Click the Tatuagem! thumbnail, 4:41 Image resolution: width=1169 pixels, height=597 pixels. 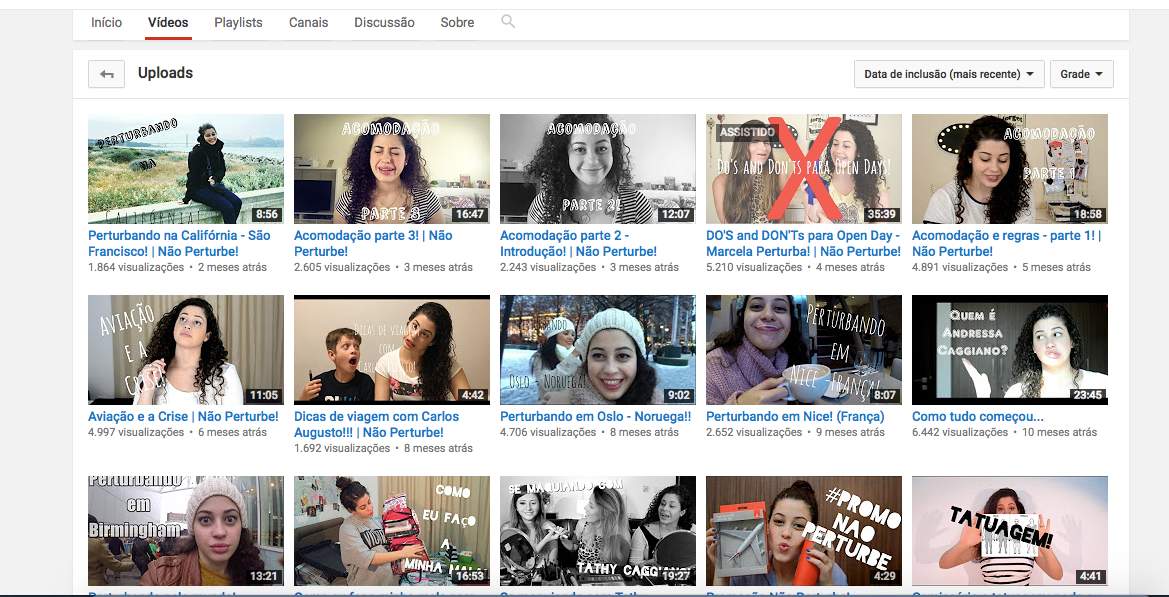tap(1009, 531)
